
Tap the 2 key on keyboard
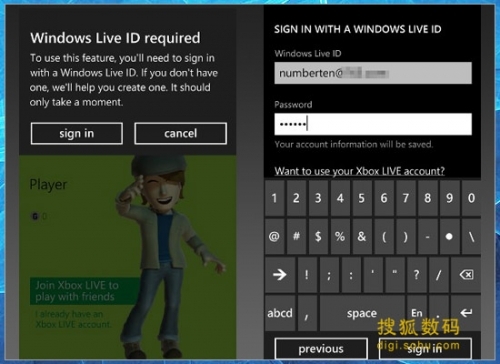296,198
